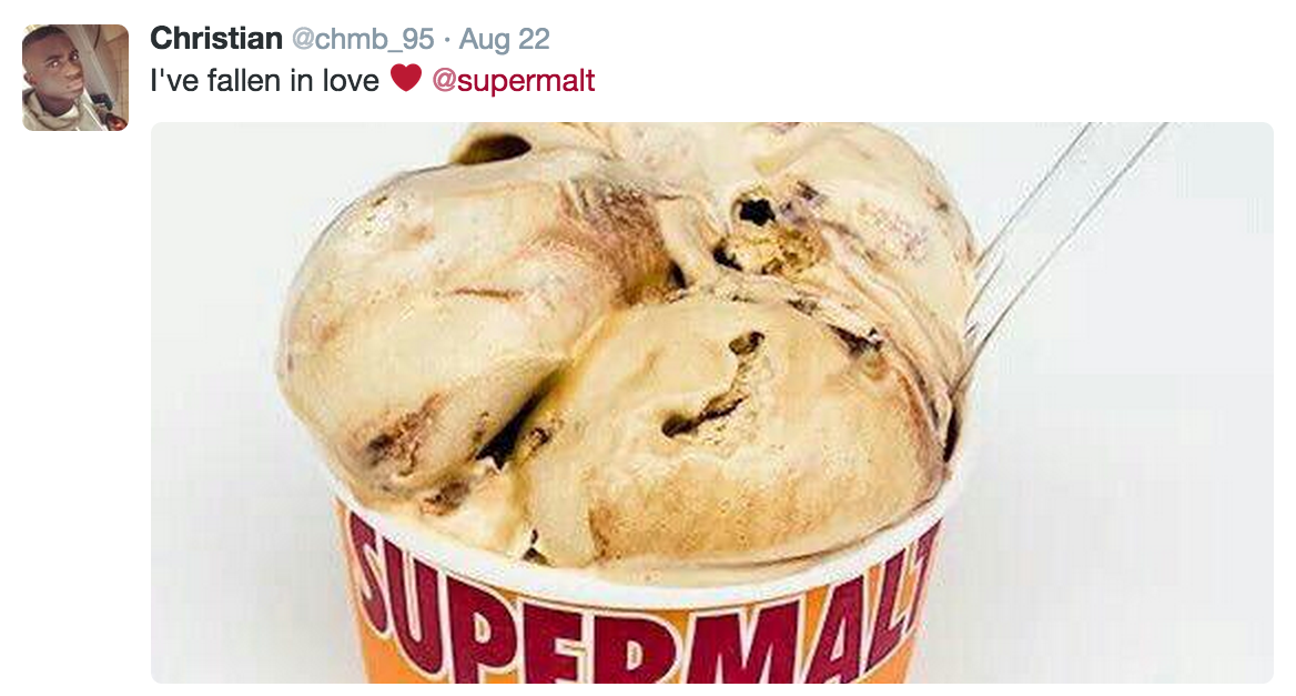Click the red heart emoji in the tweet
Screen dimensions: 1296x696
pos(405,78)
